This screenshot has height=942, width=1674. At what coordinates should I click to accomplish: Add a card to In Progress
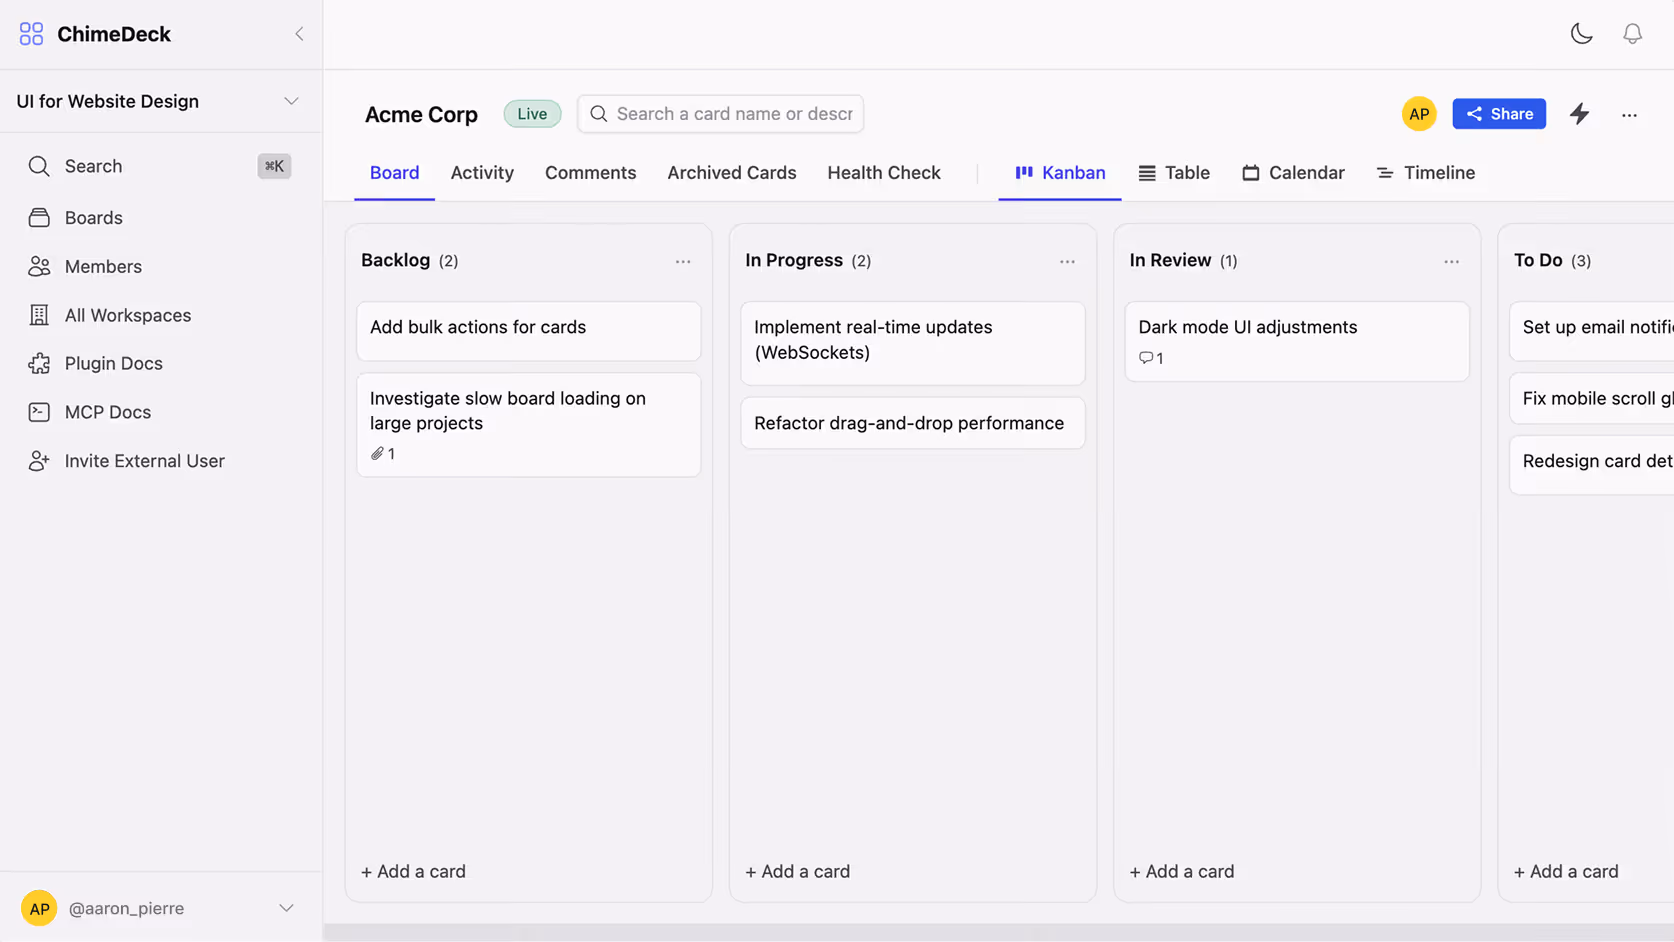click(x=797, y=871)
